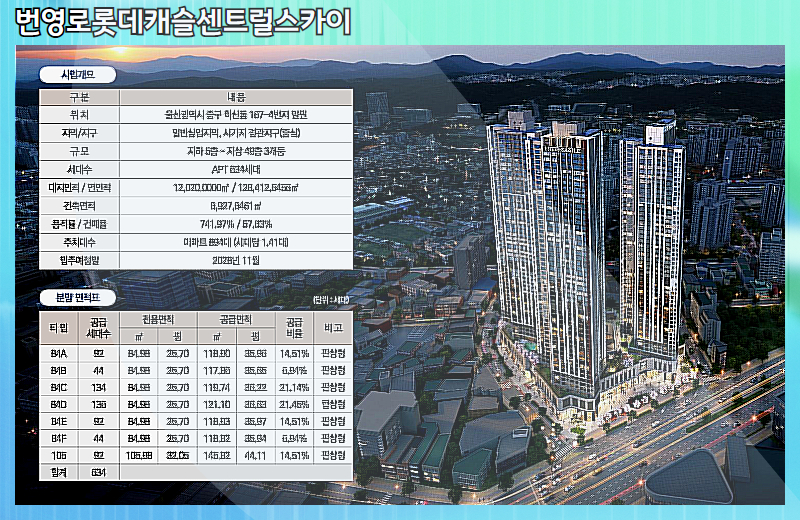Select the '입주예정월' row label
This screenshot has width=800, height=520.
pyautogui.click(x=79, y=260)
